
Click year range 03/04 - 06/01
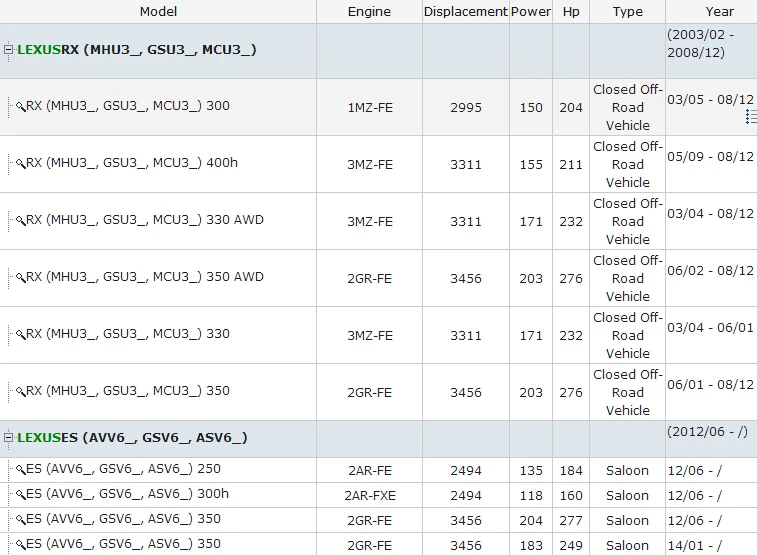click(x=710, y=327)
